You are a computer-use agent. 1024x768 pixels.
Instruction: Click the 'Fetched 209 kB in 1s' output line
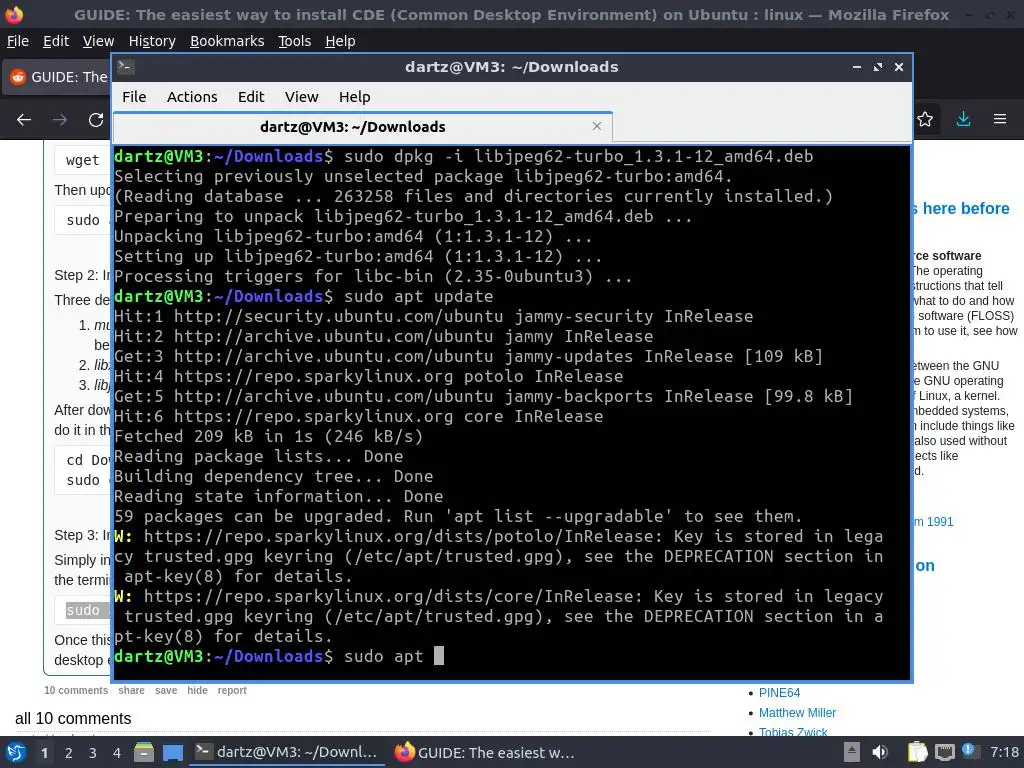click(x=268, y=436)
